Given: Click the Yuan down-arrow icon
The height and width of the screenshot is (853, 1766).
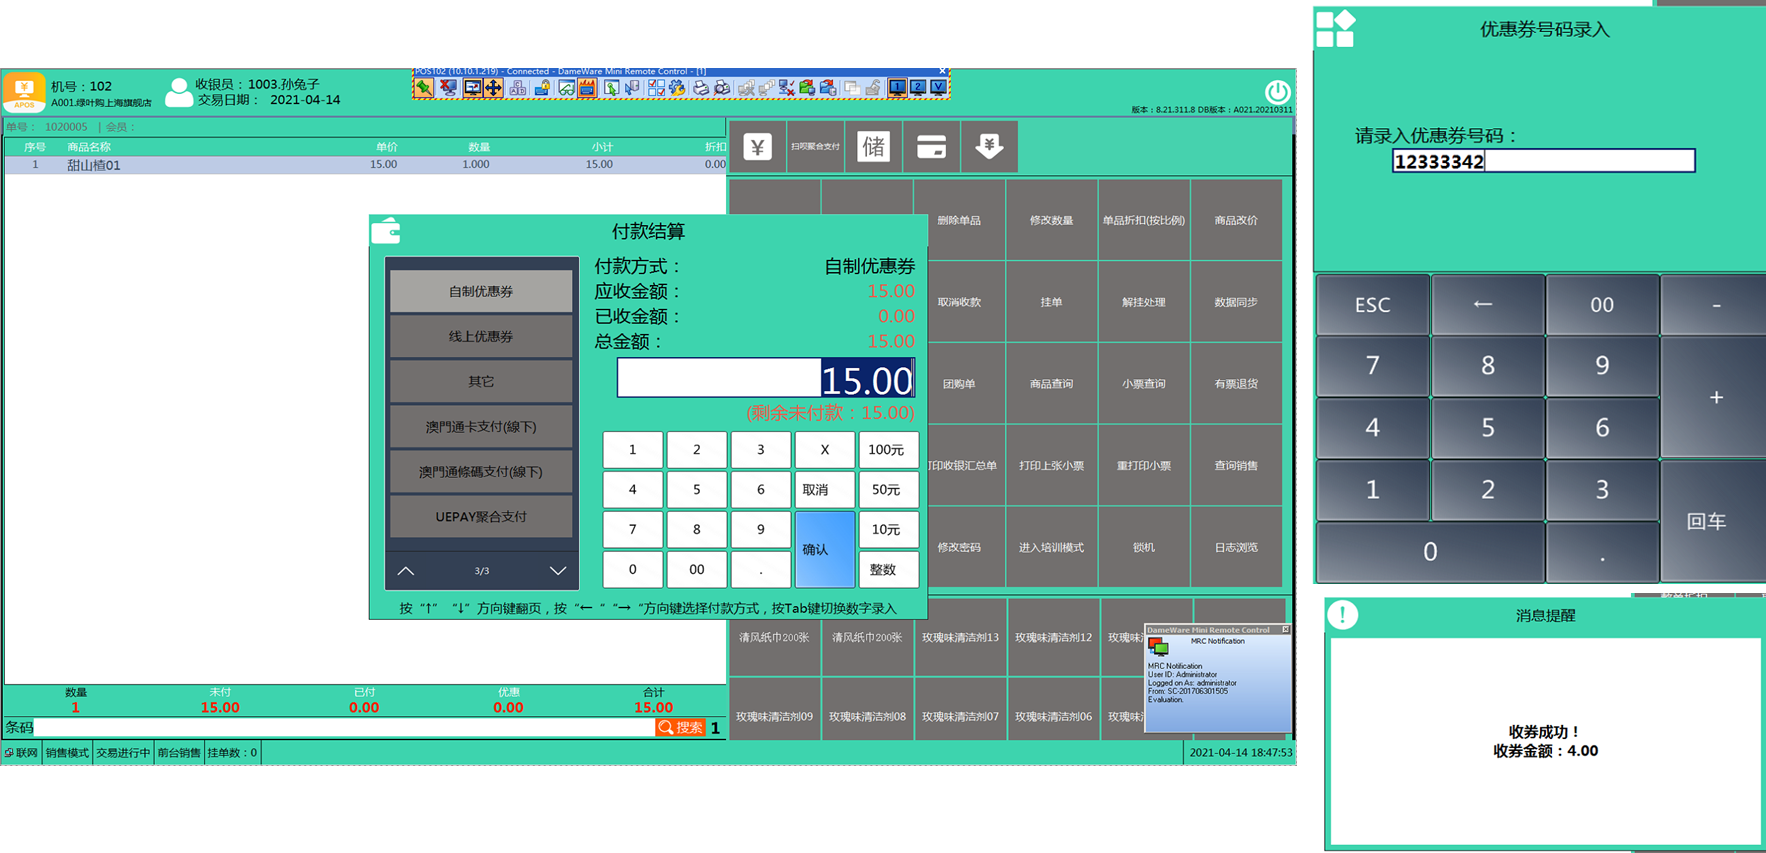Looking at the screenshot, I should pyautogui.click(x=989, y=147).
